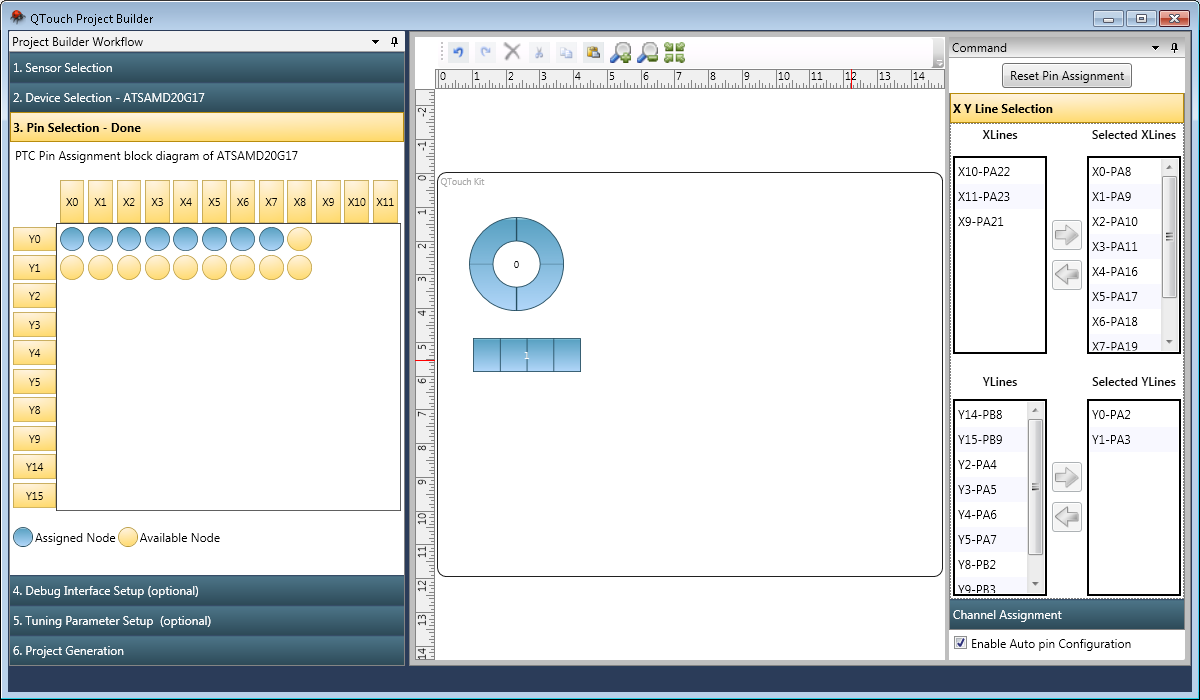Click the Y15 row header button
This screenshot has width=1200, height=700.
tap(35, 496)
